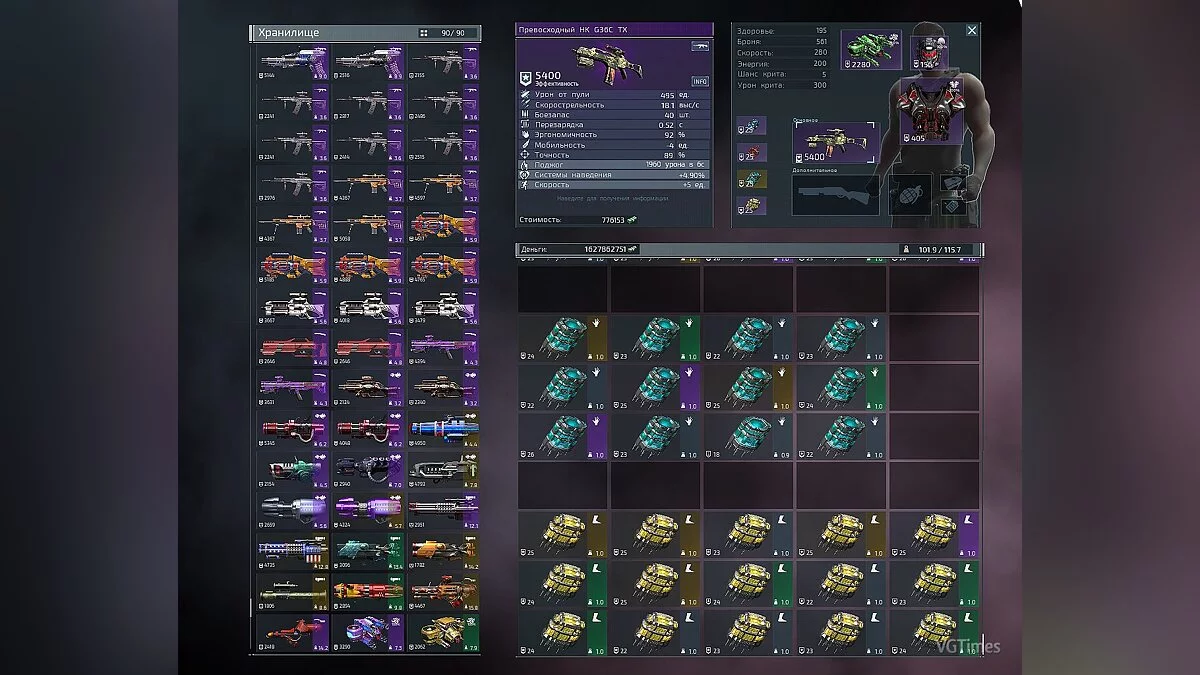1200x675 pixels.
Task: Click the Деньги money field
Action: 580,249
